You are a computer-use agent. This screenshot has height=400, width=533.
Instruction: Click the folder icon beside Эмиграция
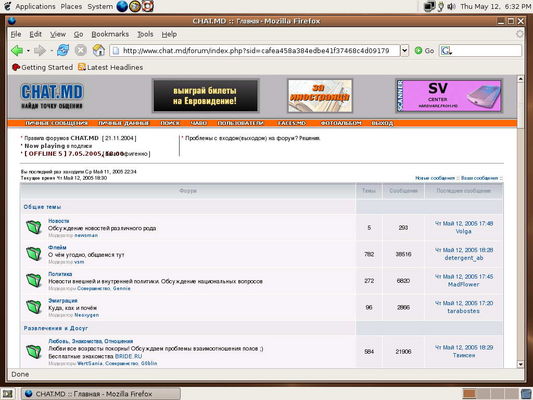(x=34, y=307)
